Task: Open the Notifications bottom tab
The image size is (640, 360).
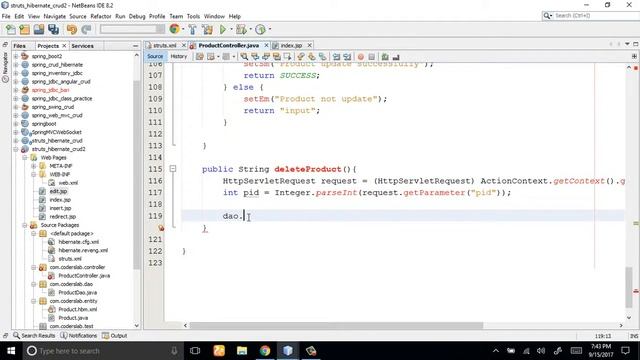Action: [x=79, y=336]
